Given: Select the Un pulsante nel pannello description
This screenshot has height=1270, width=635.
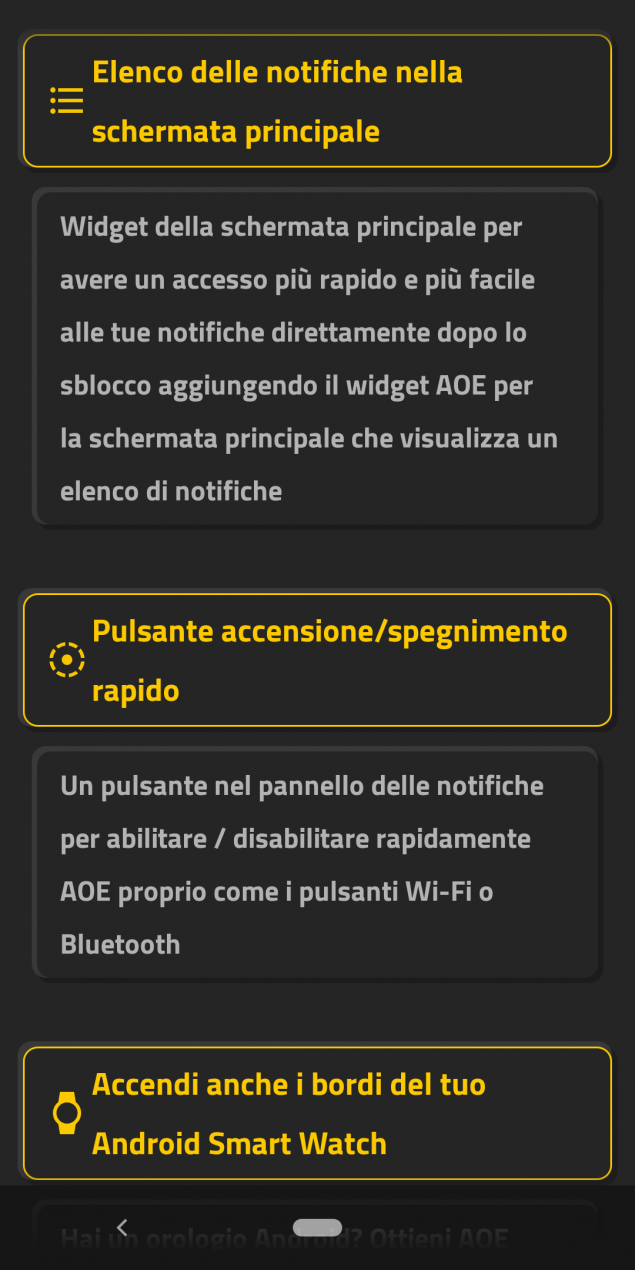Looking at the screenshot, I should pyautogui.click(x=317, y=864).
